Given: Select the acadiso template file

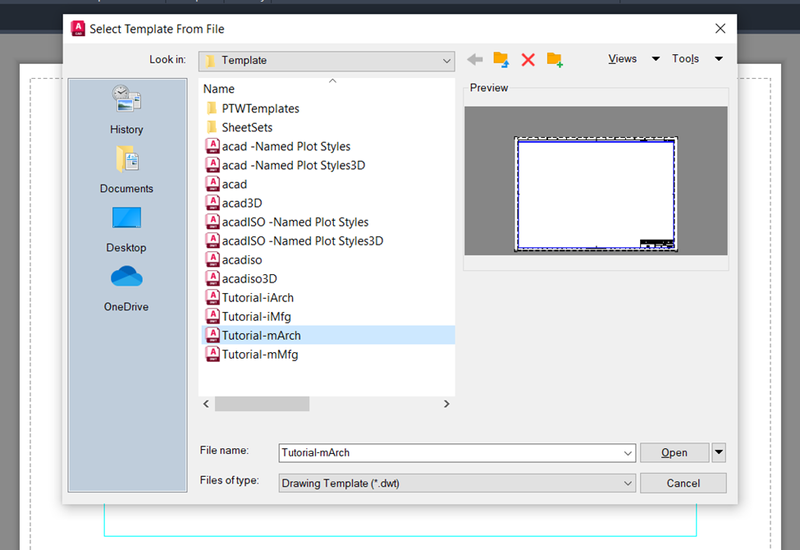Looking at the screenshot, I should [x=234, y=260].
